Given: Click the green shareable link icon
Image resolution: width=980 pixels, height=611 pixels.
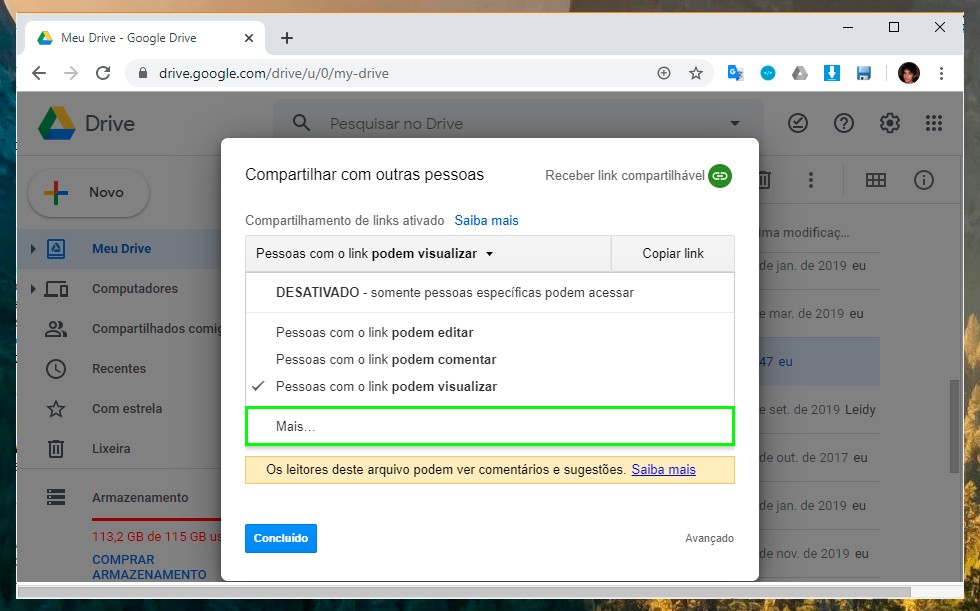Looking at the screenshot, I should pos(719,176).
